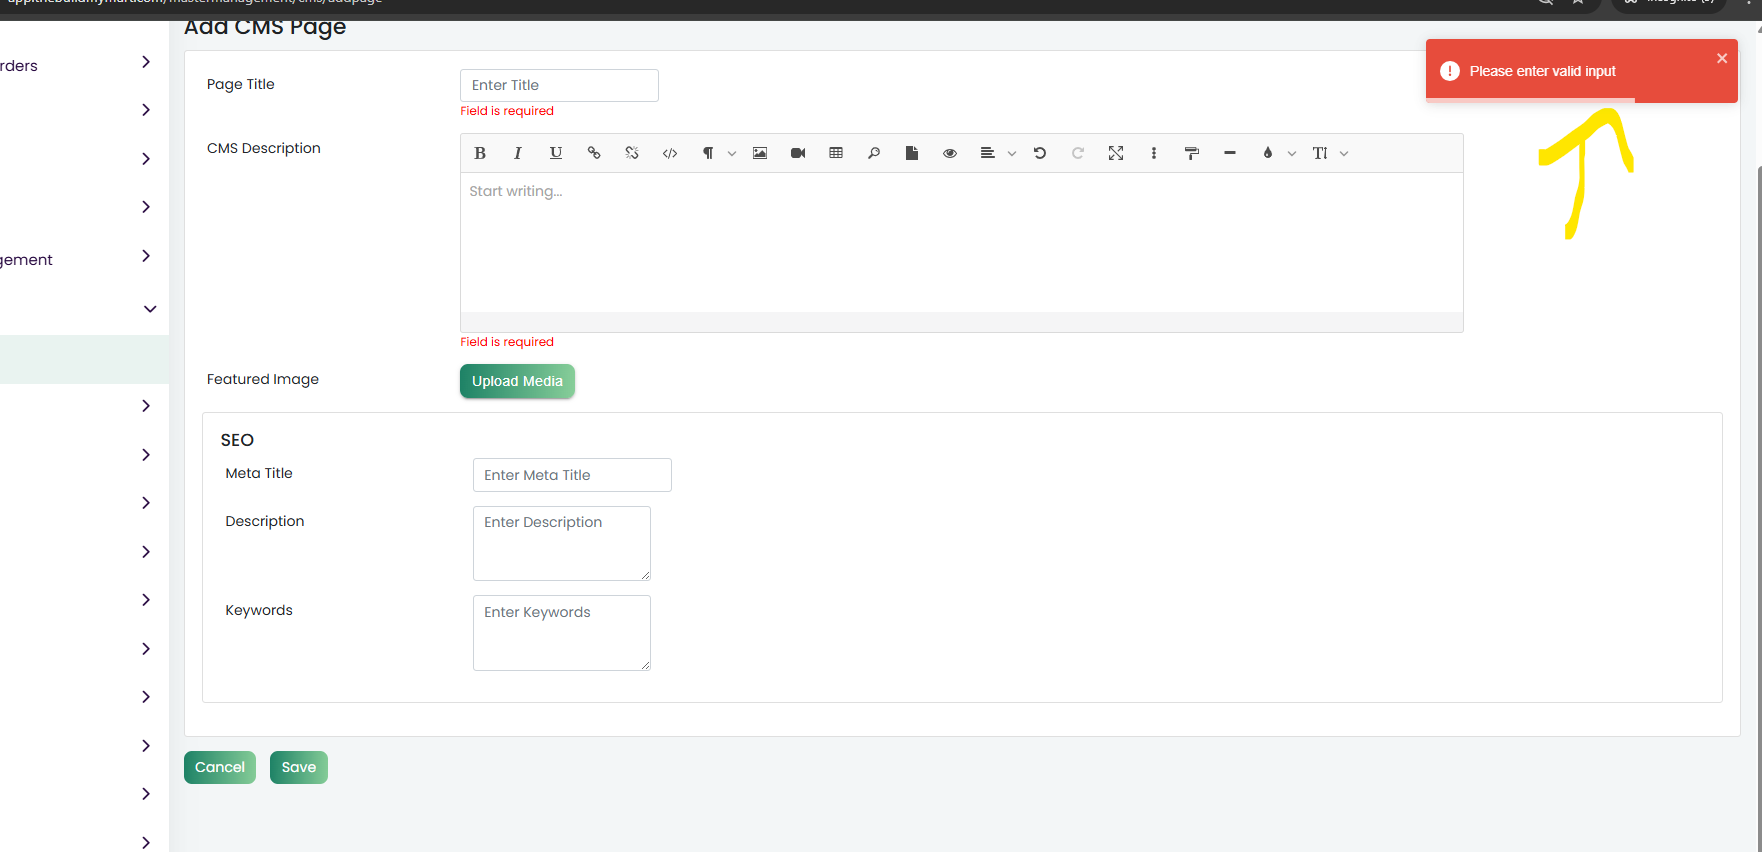The height and width of the screenshot is (852, 1762).
Task: Open find and replace magnifier tool
Action: 874,153
